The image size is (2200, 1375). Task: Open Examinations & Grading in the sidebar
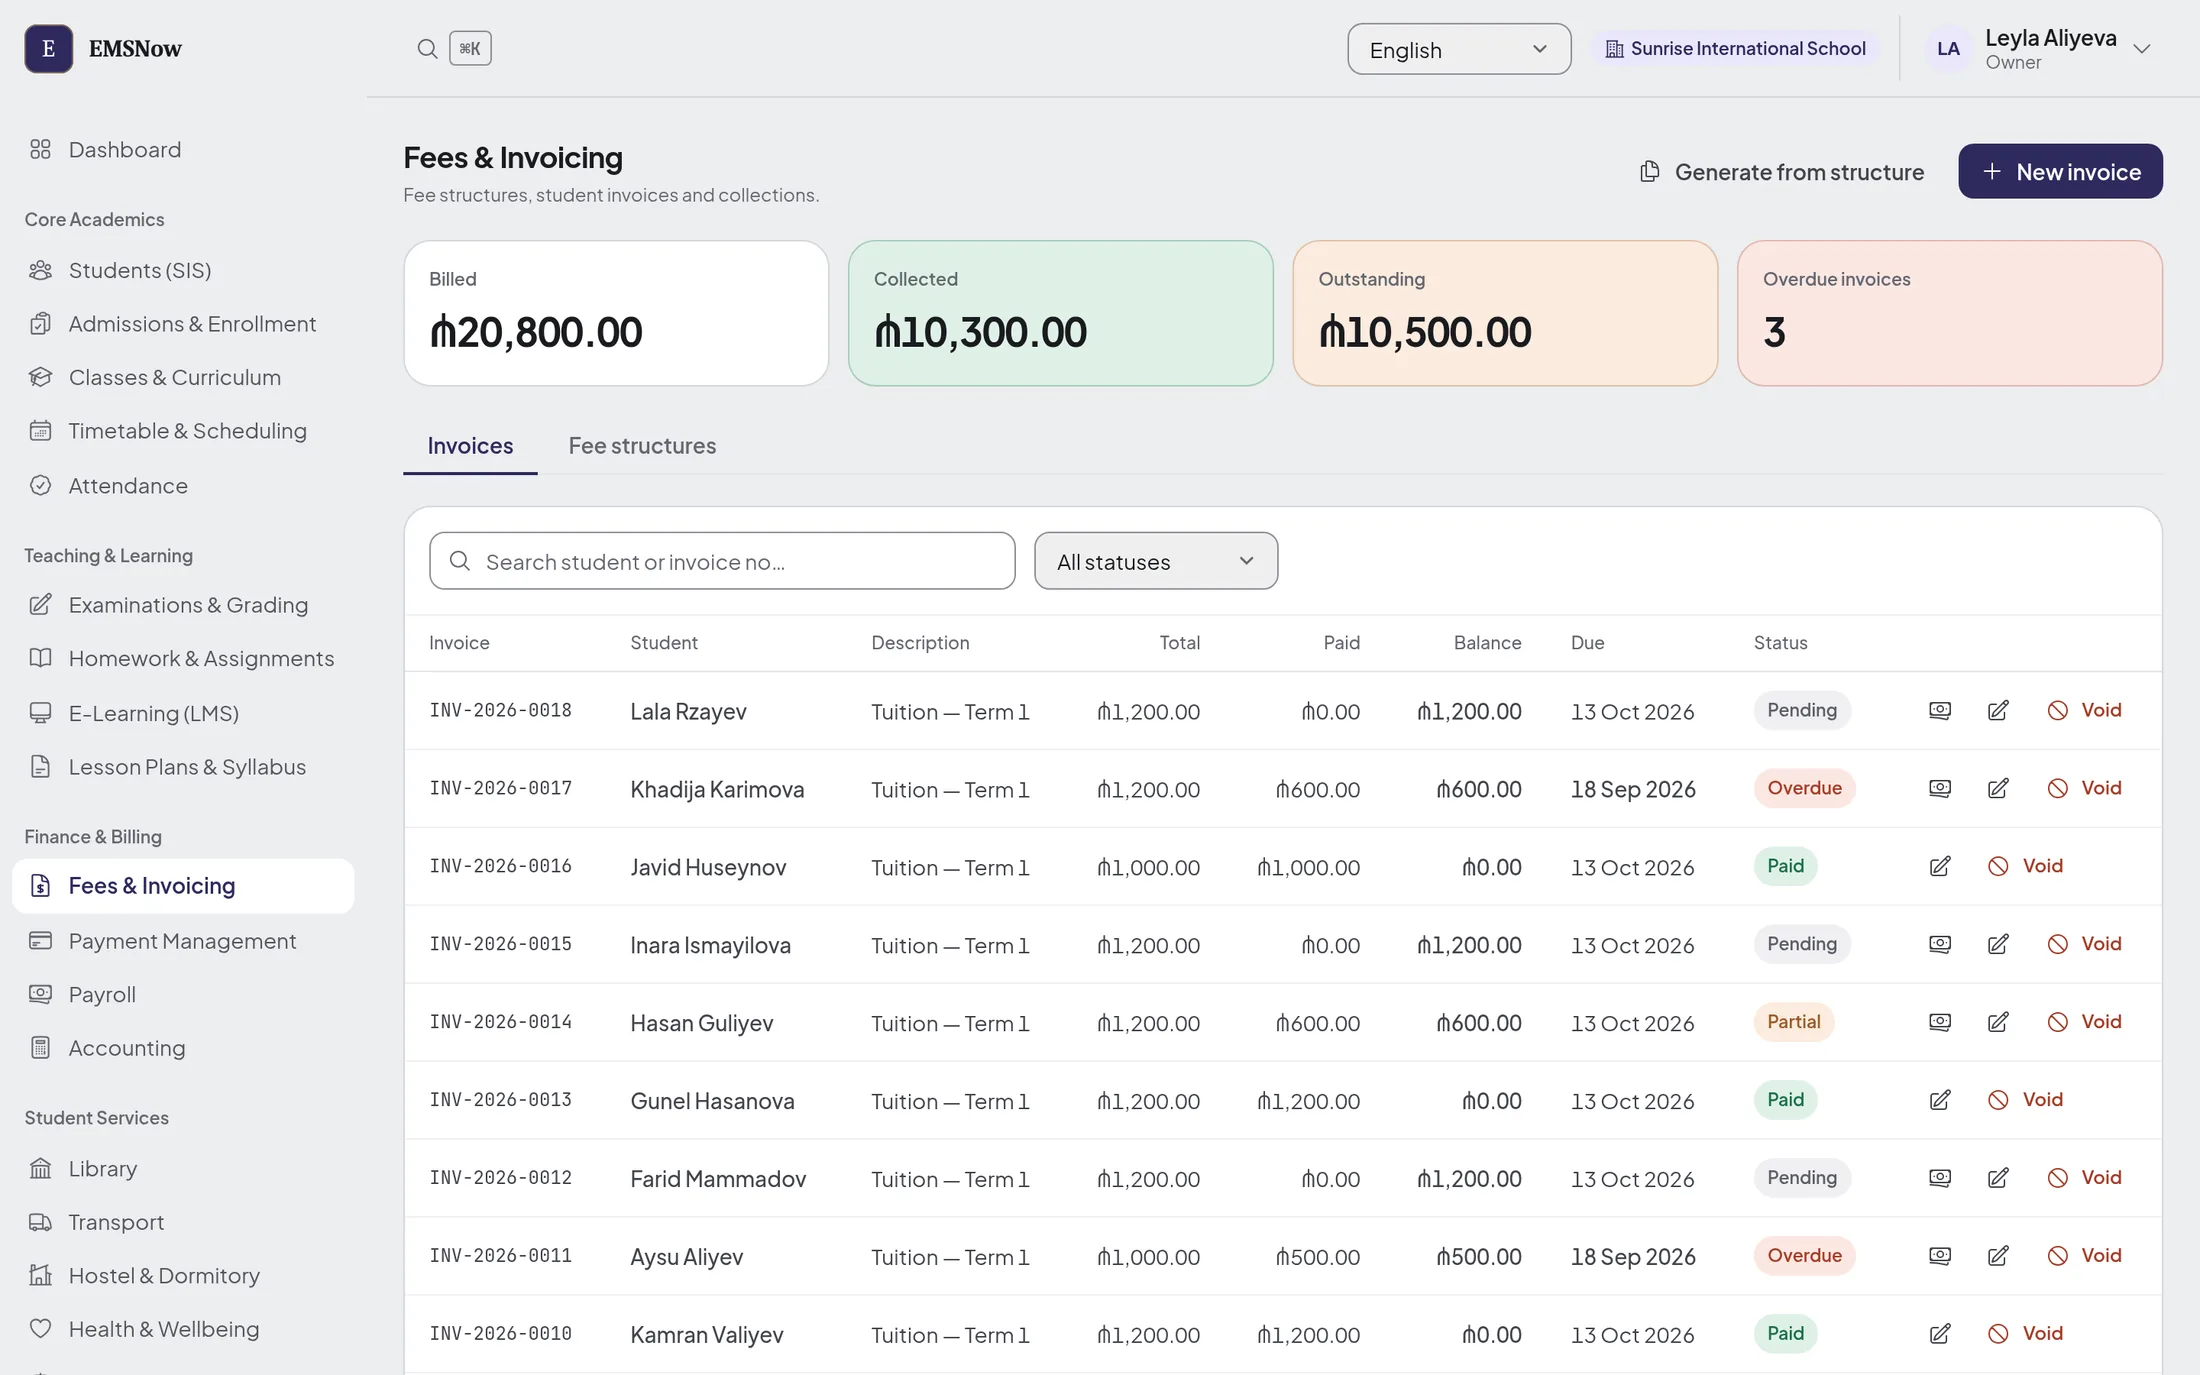183,605
